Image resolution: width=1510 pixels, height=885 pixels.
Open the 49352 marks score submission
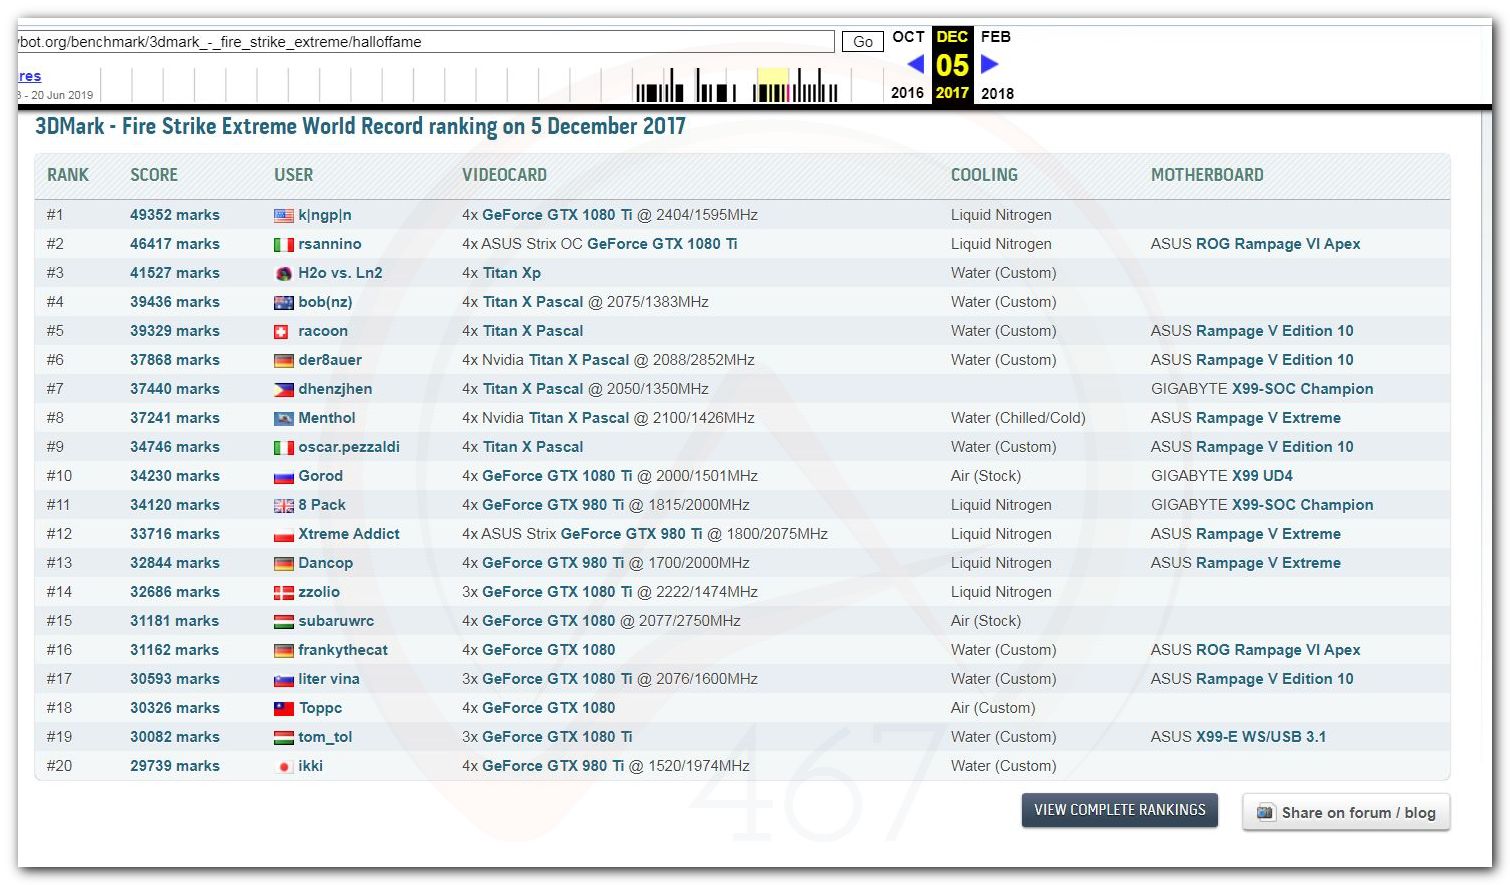click(175, 215)
